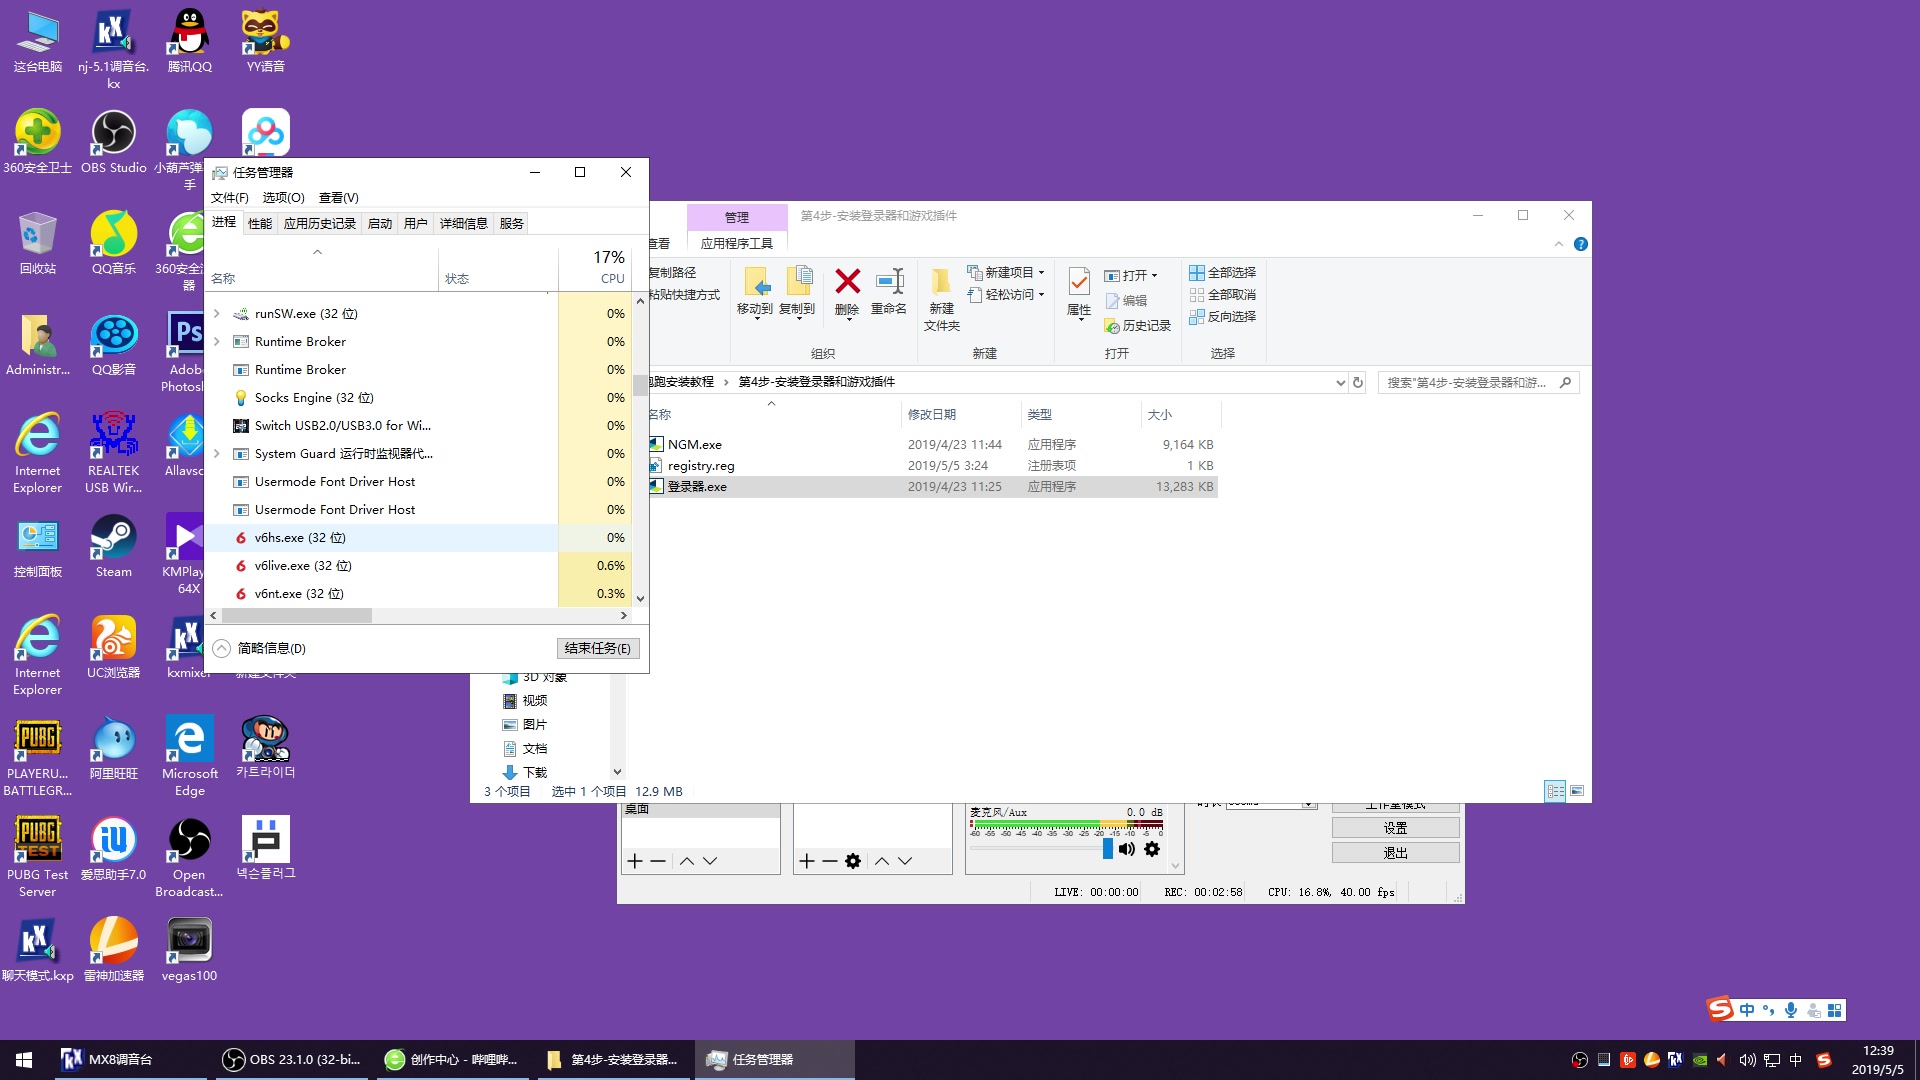Expand the first Runtime Broker row
This screenshot has height=1080, width=1920.
216,342
